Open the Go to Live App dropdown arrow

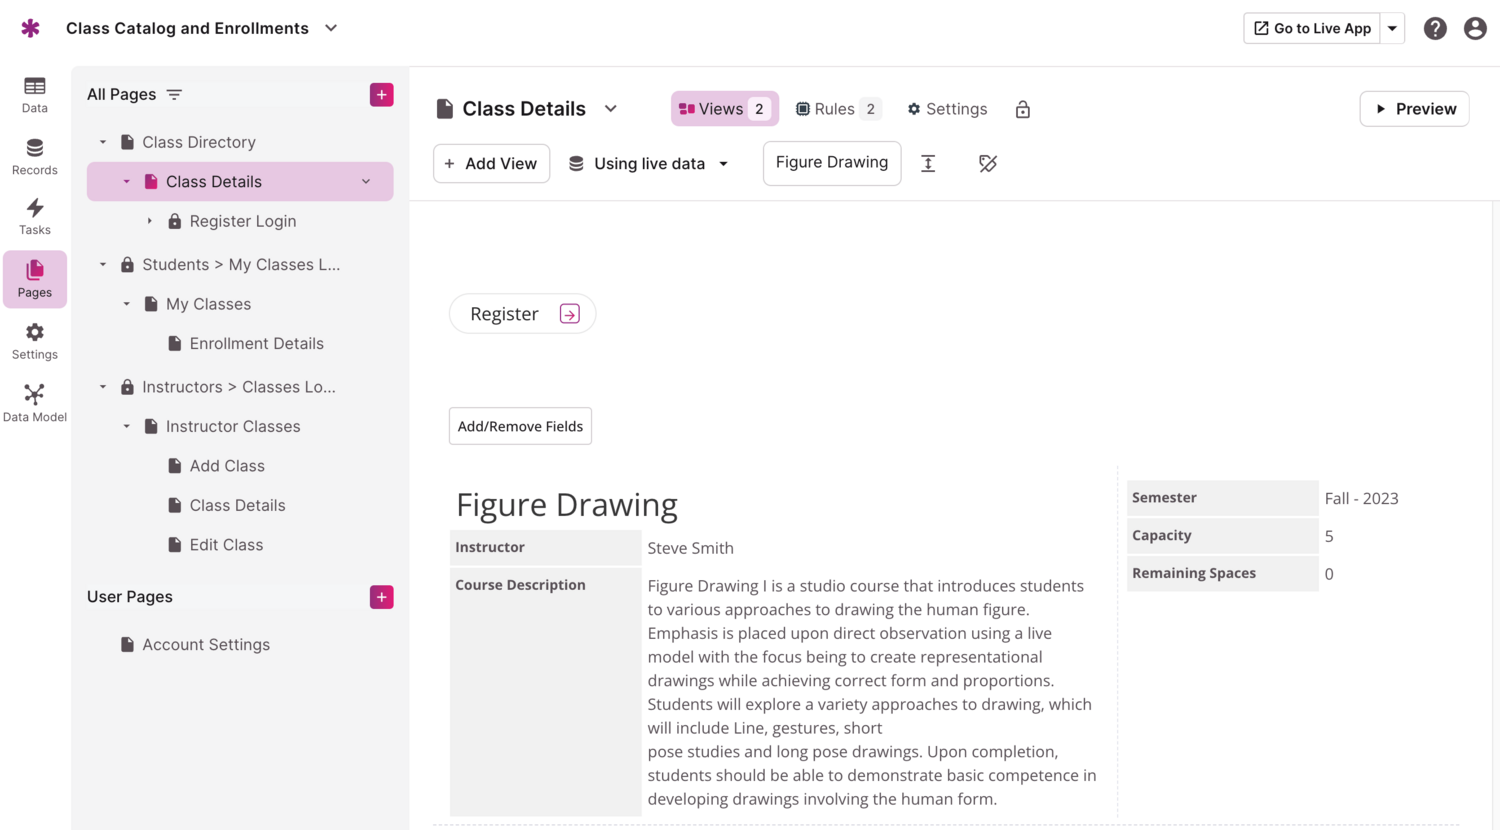[1392, 29]
